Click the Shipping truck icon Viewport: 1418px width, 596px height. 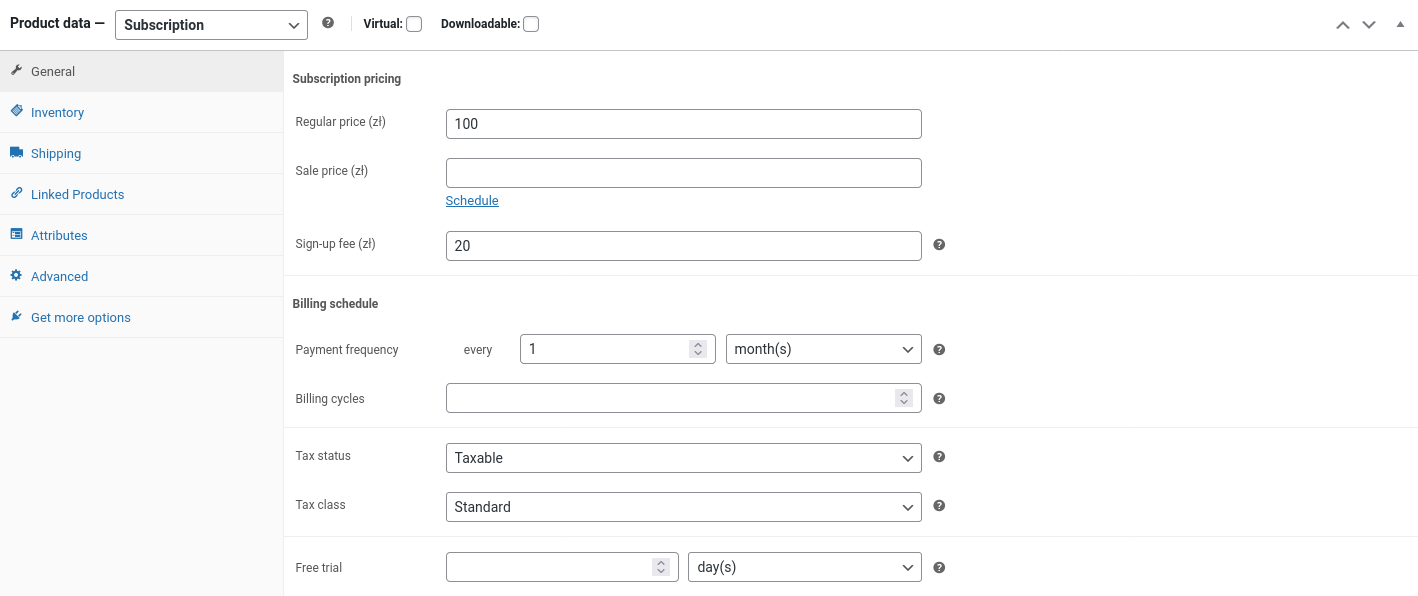[15, 152]
